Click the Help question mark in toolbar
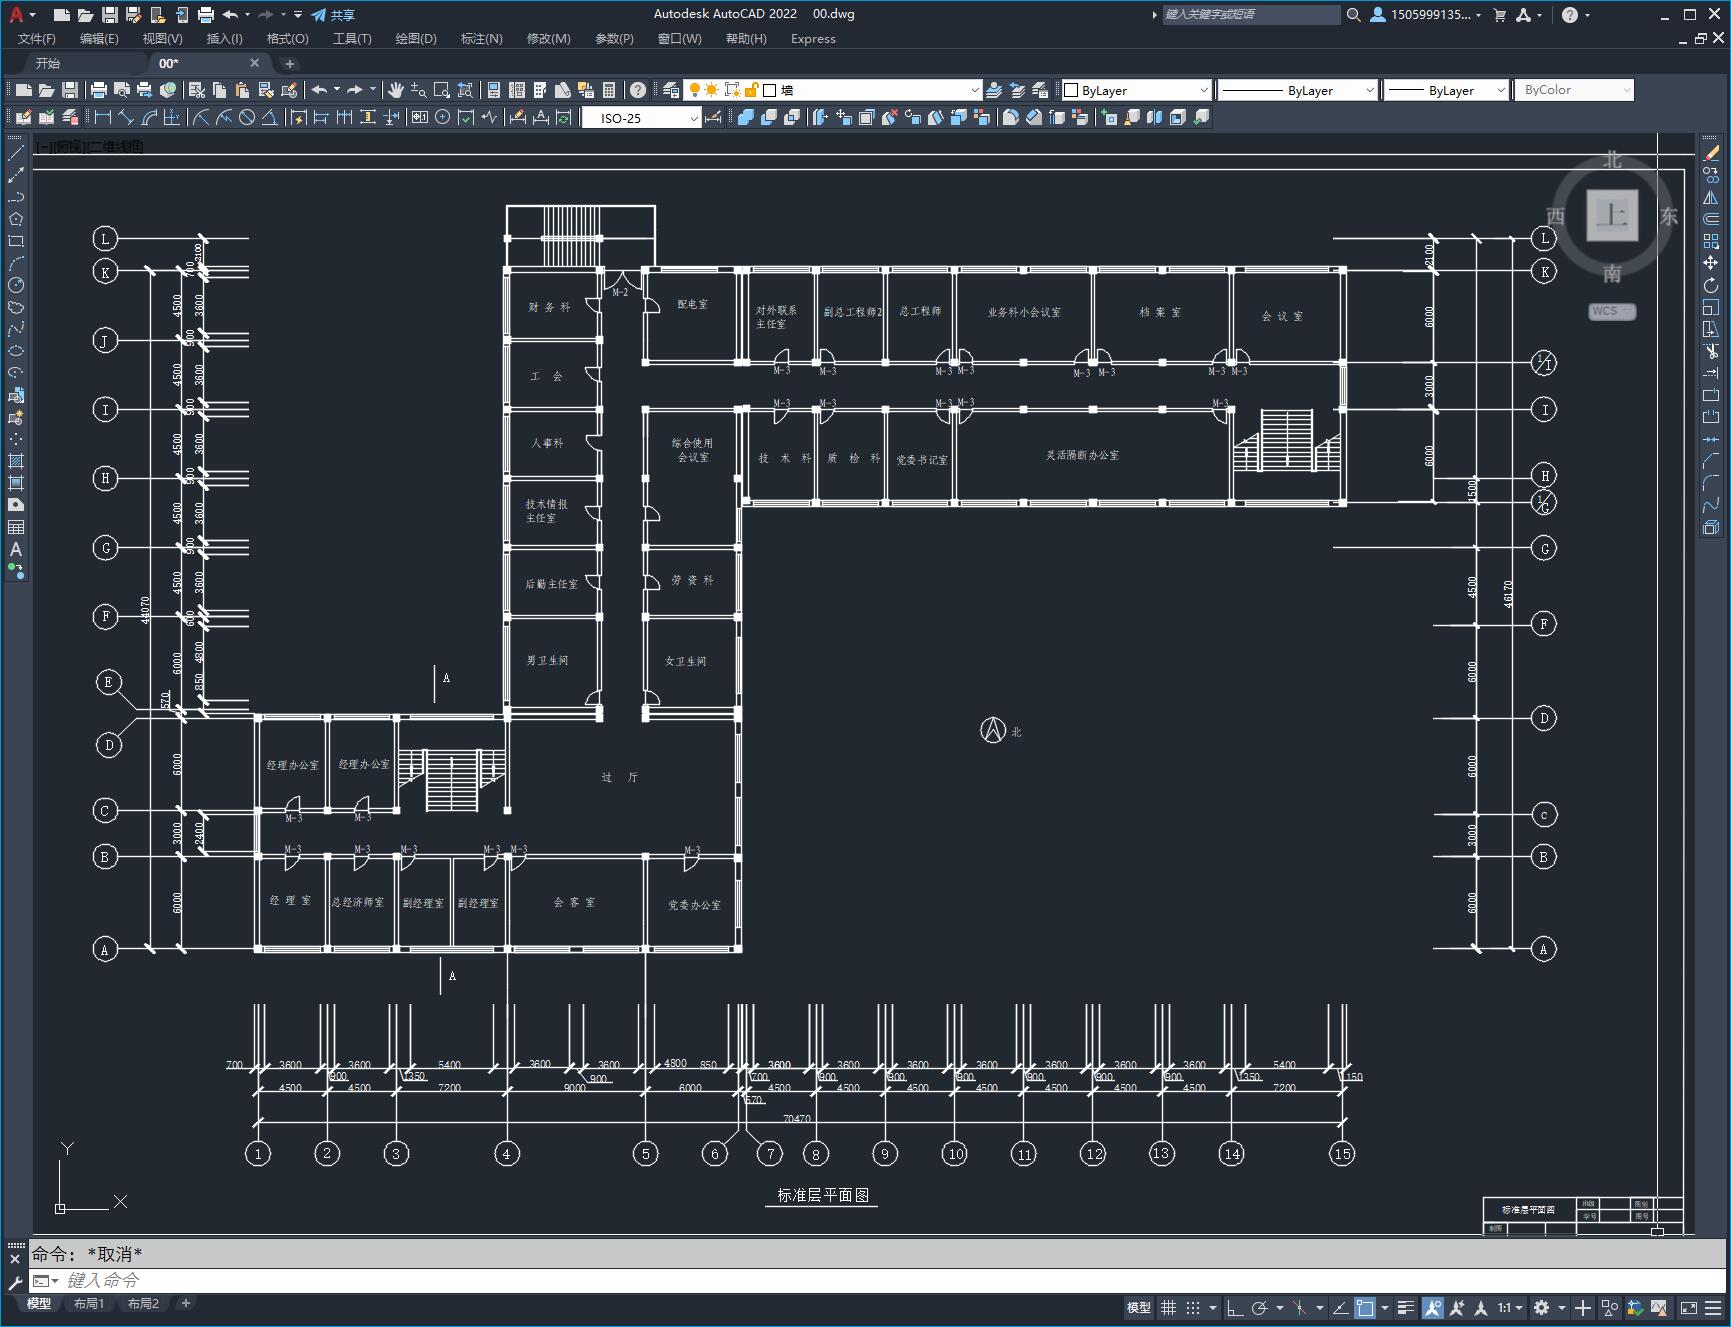This screenshot has height=1327, width=1731. point(638,90)
